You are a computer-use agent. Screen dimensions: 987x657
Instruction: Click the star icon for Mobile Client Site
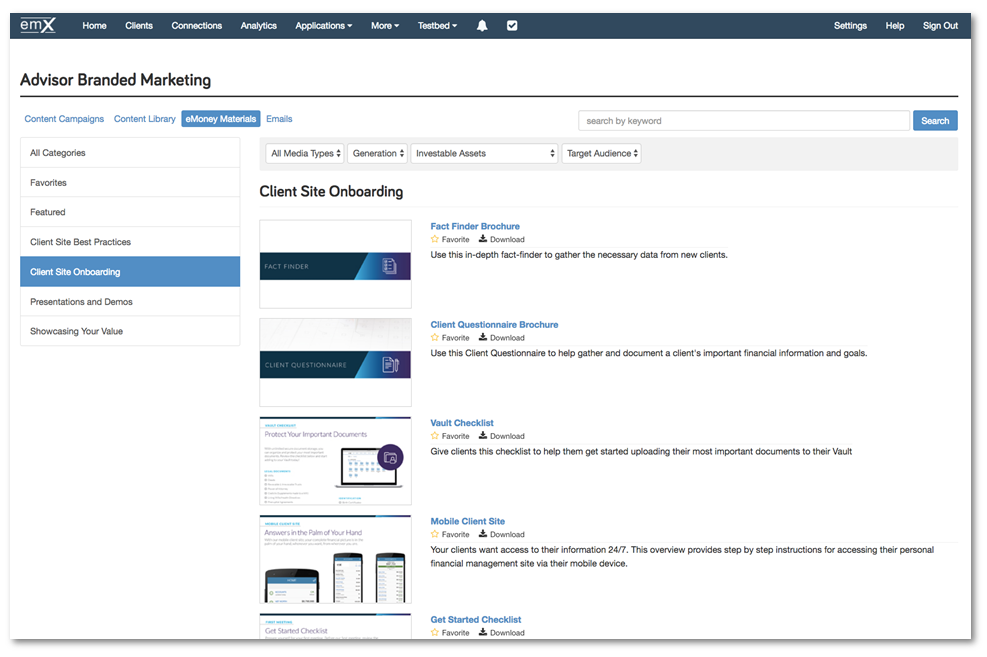click(x=435, y=534)
